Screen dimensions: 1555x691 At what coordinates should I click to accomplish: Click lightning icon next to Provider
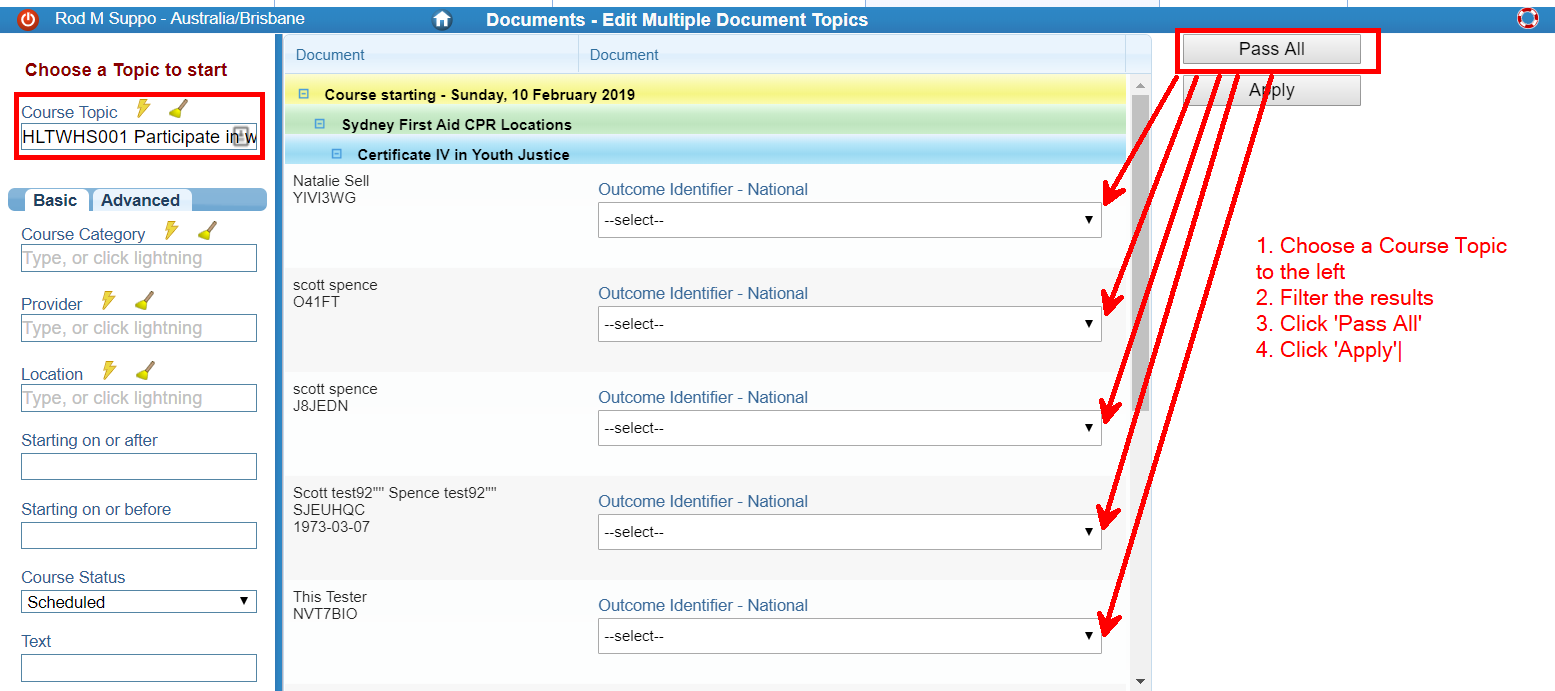(x=109, y=301)
